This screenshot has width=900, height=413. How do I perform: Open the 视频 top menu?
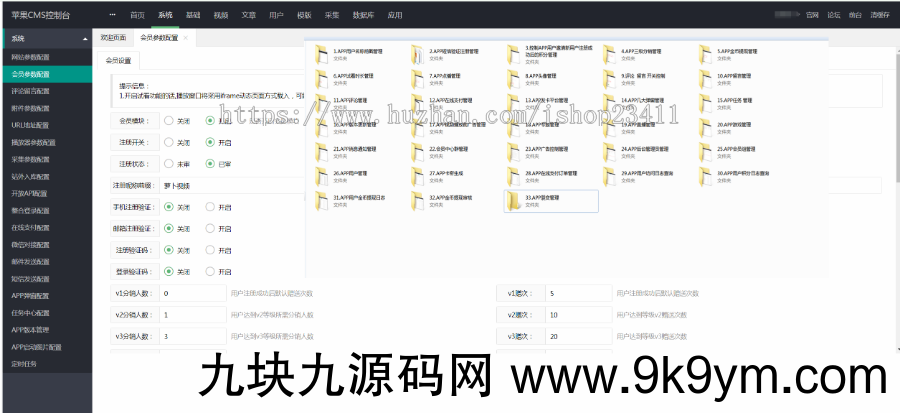click(220, 15)
